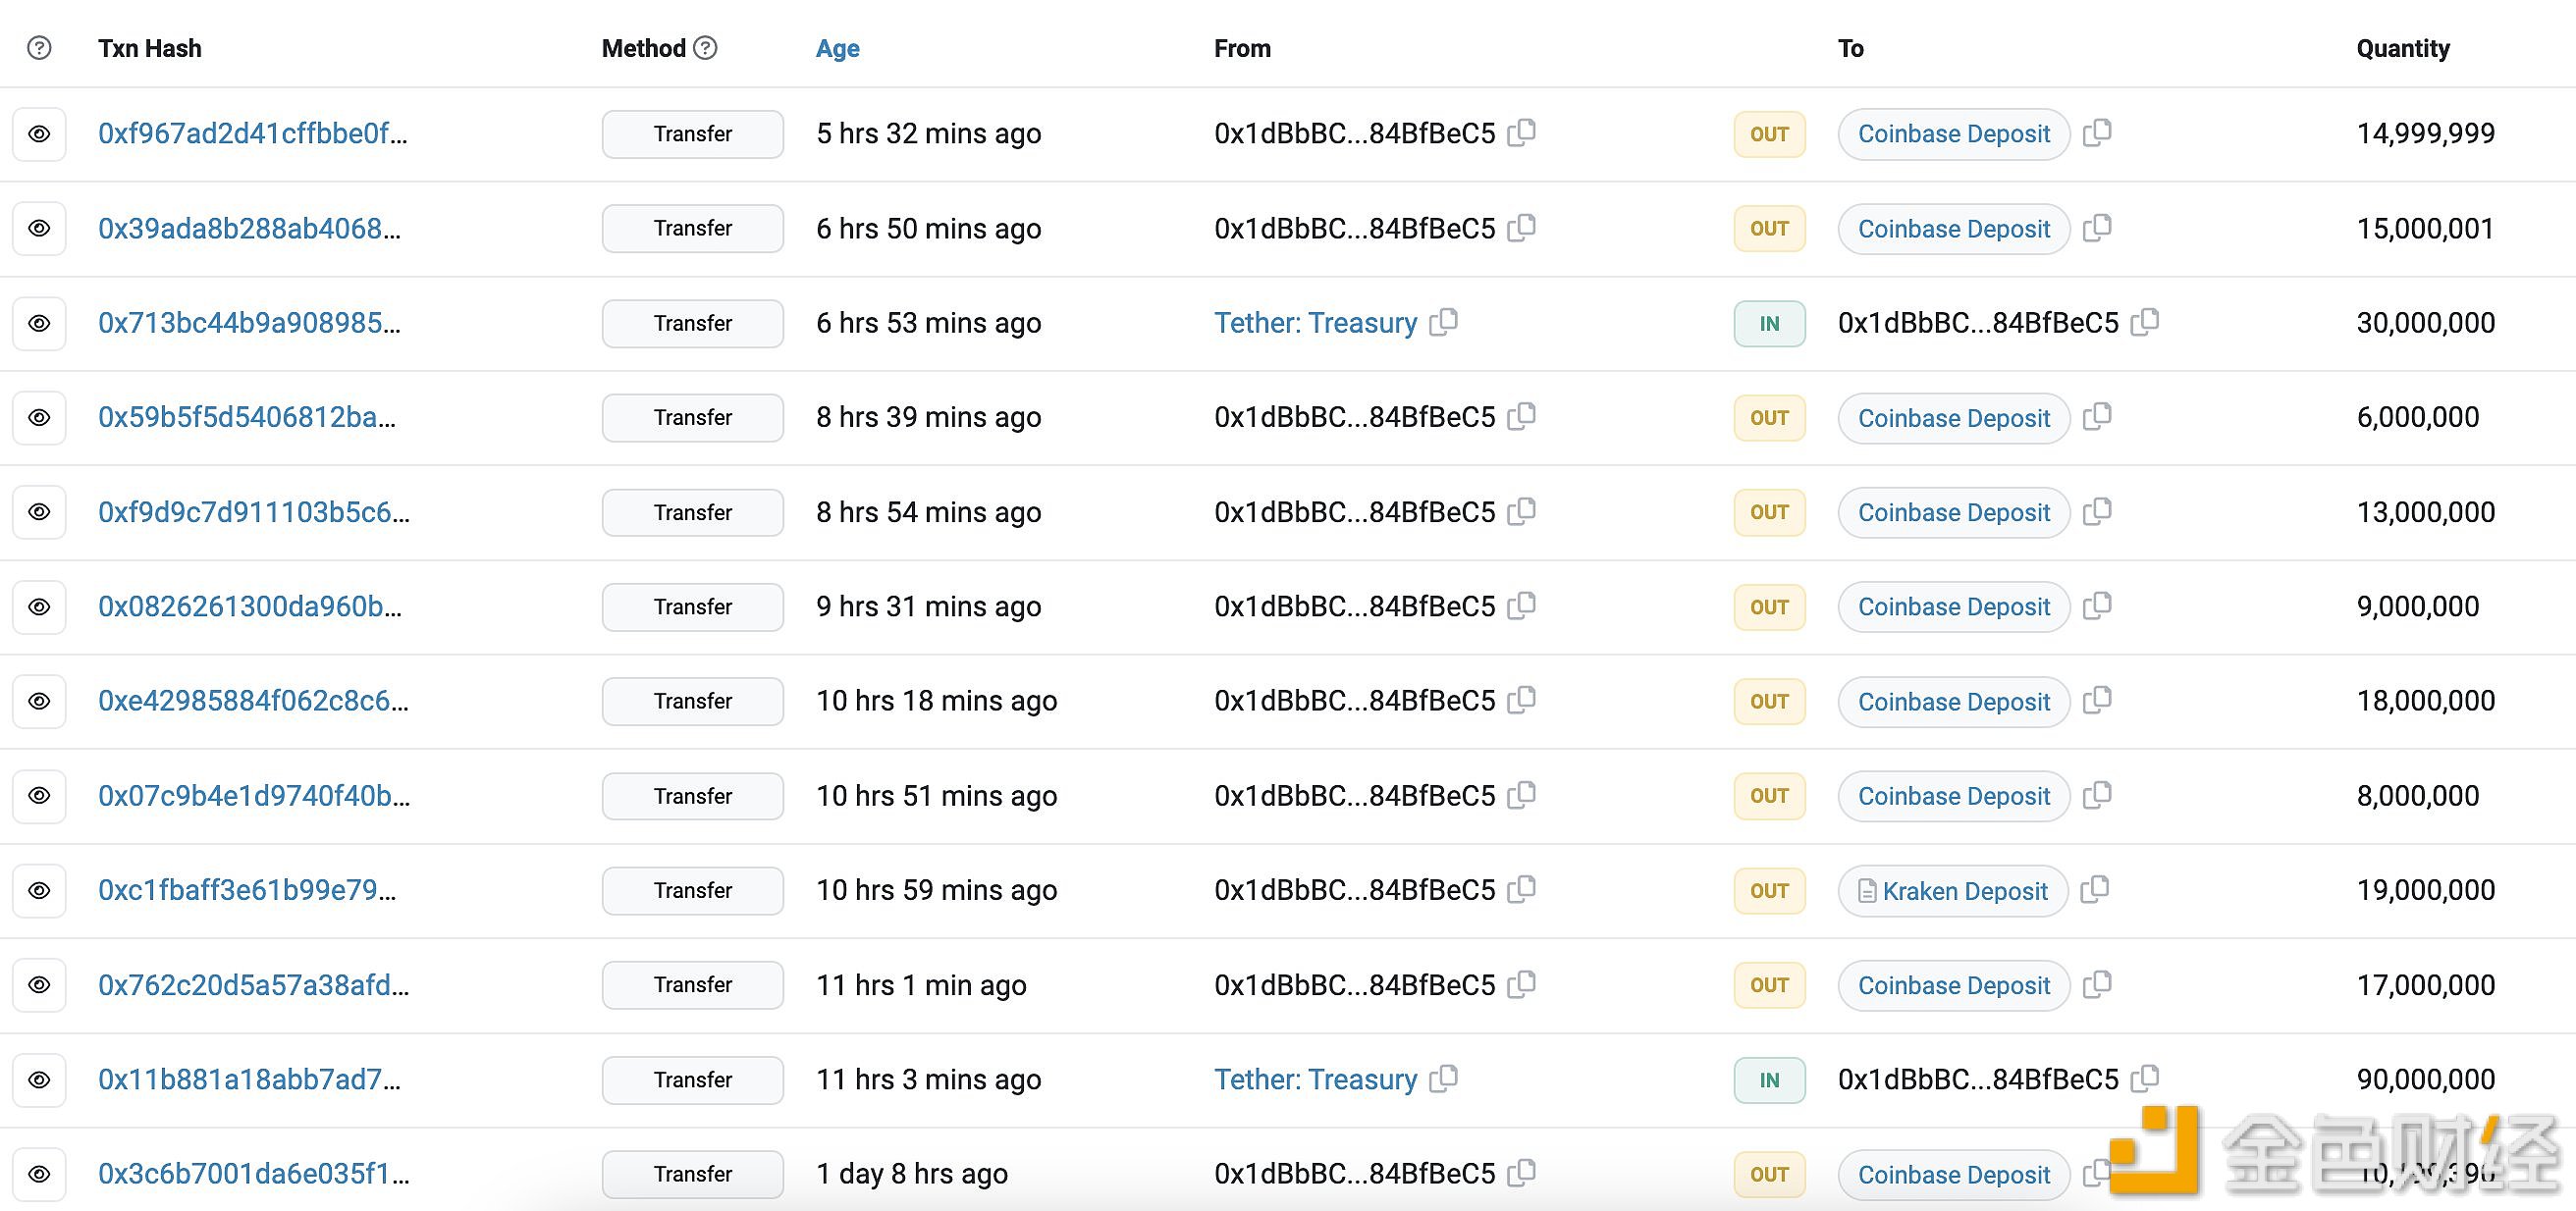Select quantity 19,000,000 cell
The height and width of the screenshot is (1211, 2576).
[x=2426, y=890]
